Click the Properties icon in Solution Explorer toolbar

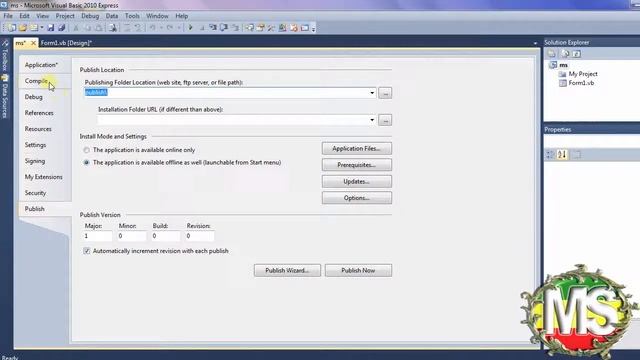[x=551, y=53]
